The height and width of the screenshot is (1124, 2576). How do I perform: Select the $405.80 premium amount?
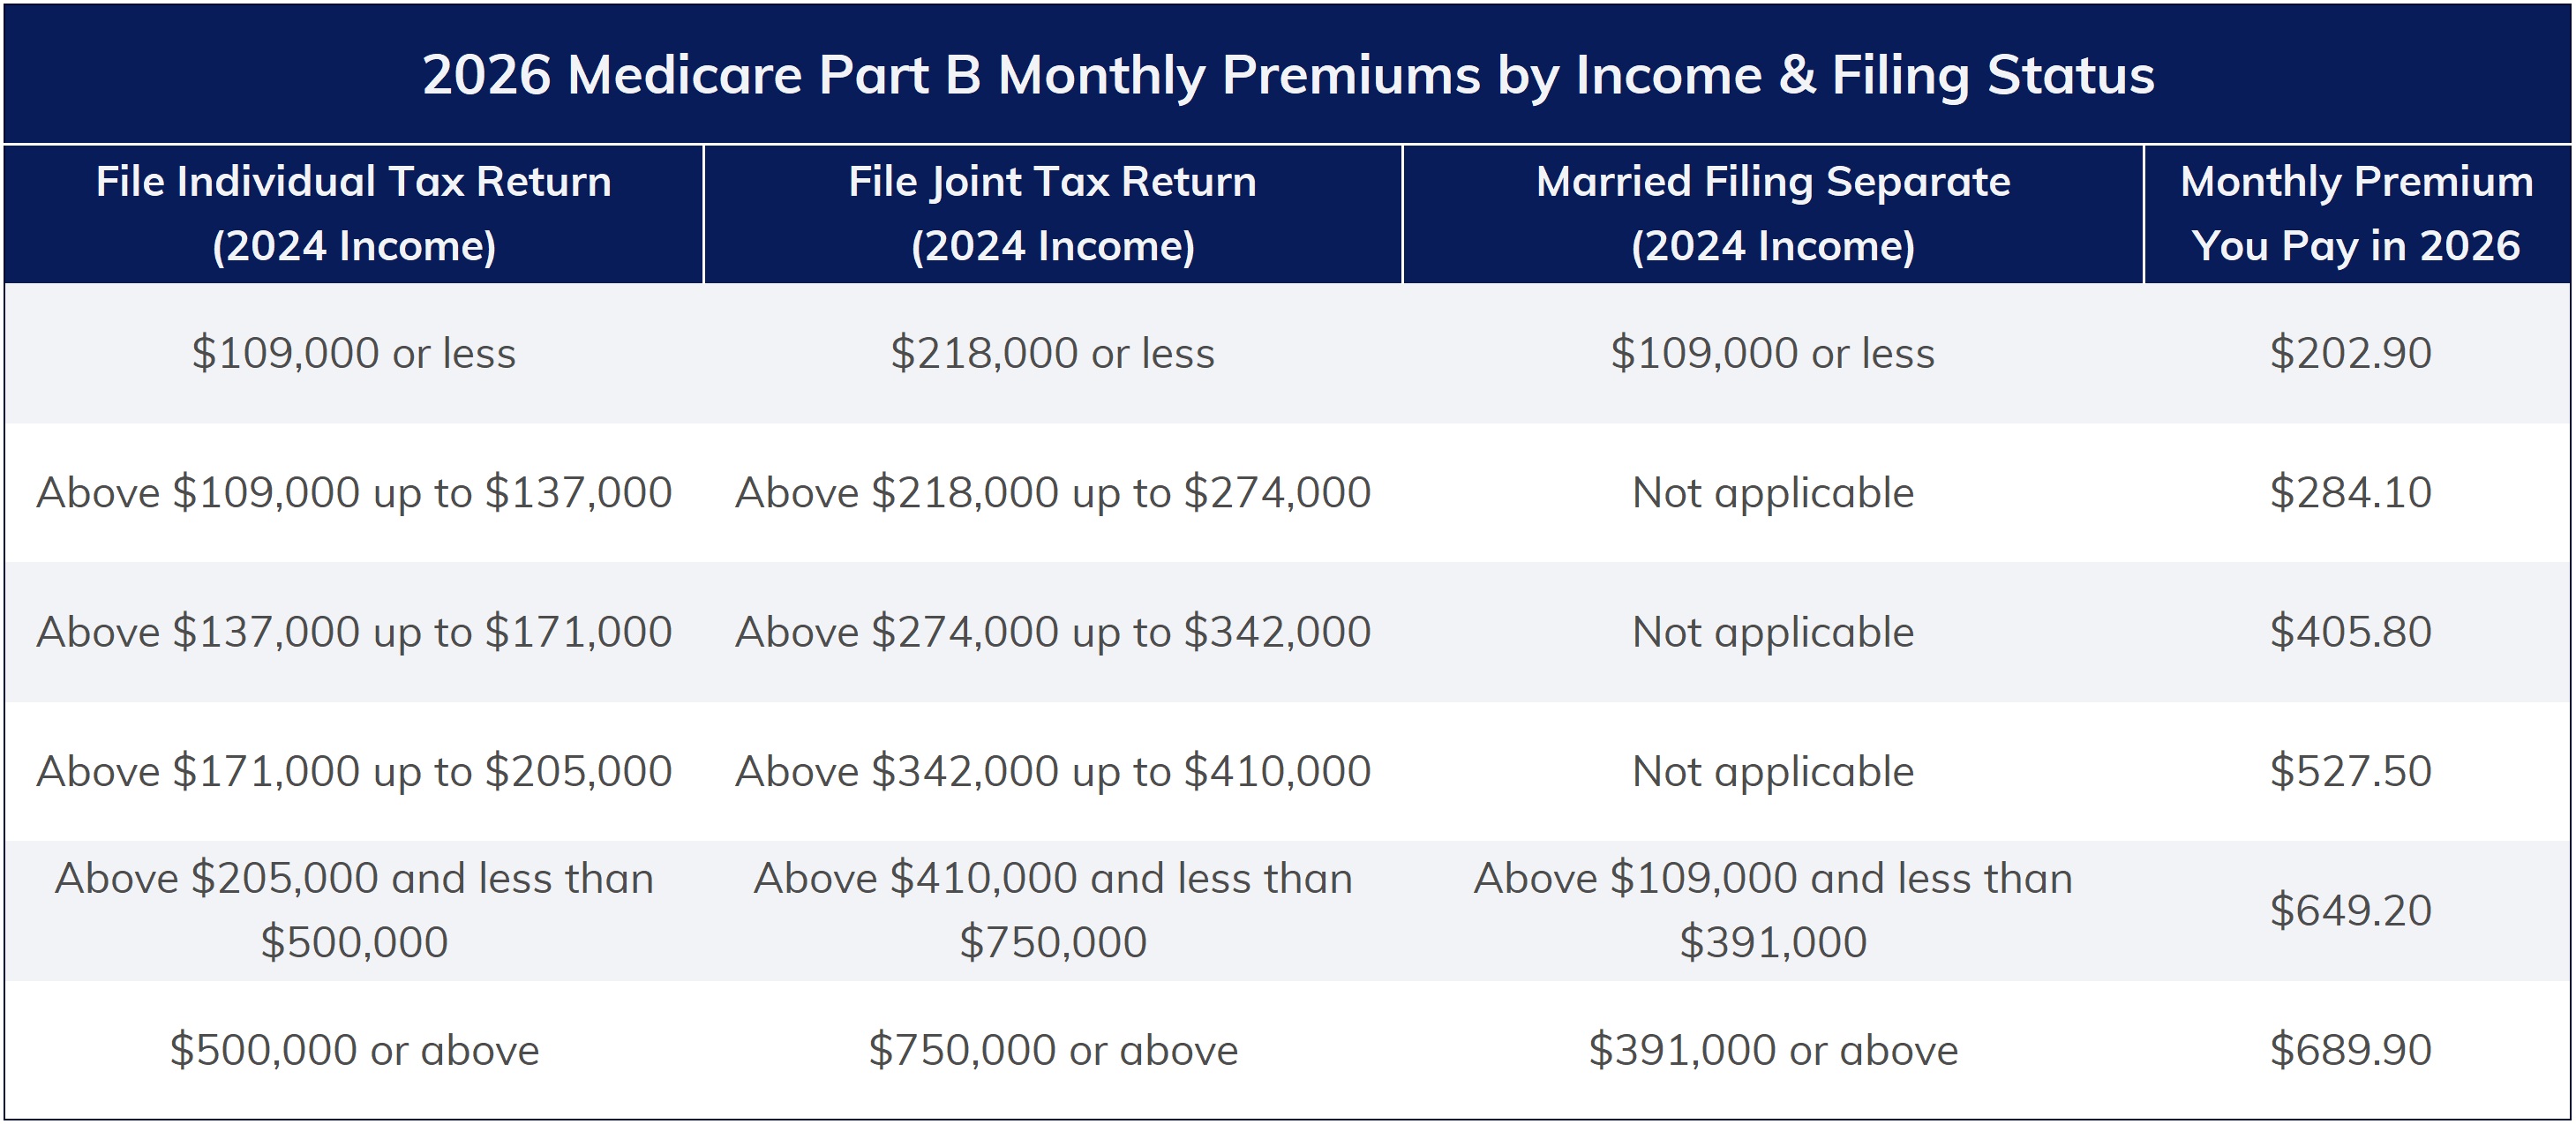pyautogui.click(x=2350, y=632)
